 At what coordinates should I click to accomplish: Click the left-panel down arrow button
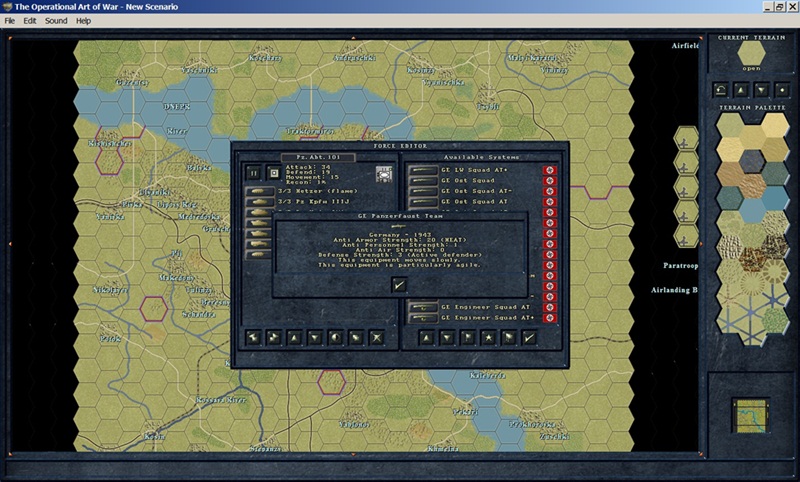coord(315,338)
